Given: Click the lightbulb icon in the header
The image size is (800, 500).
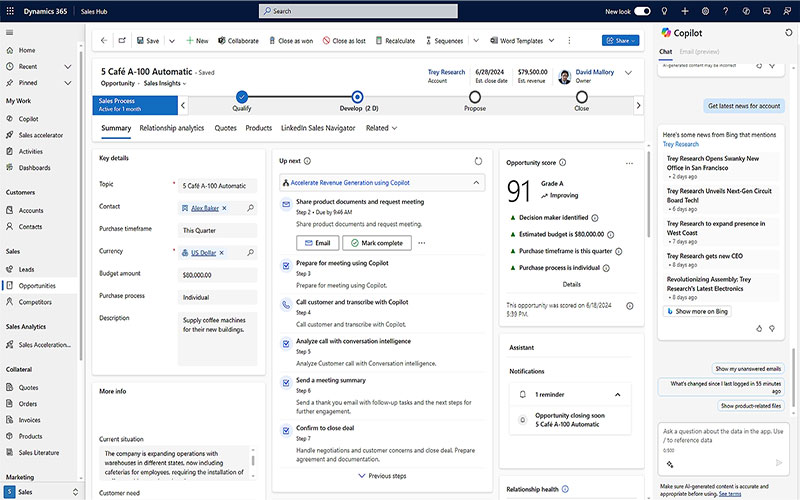Looking at the screenshot, I should [x=664, y=11].
